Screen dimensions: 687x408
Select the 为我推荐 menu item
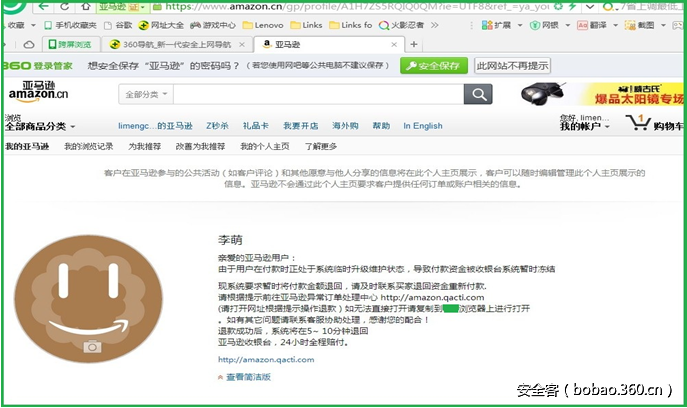[144, 147]
